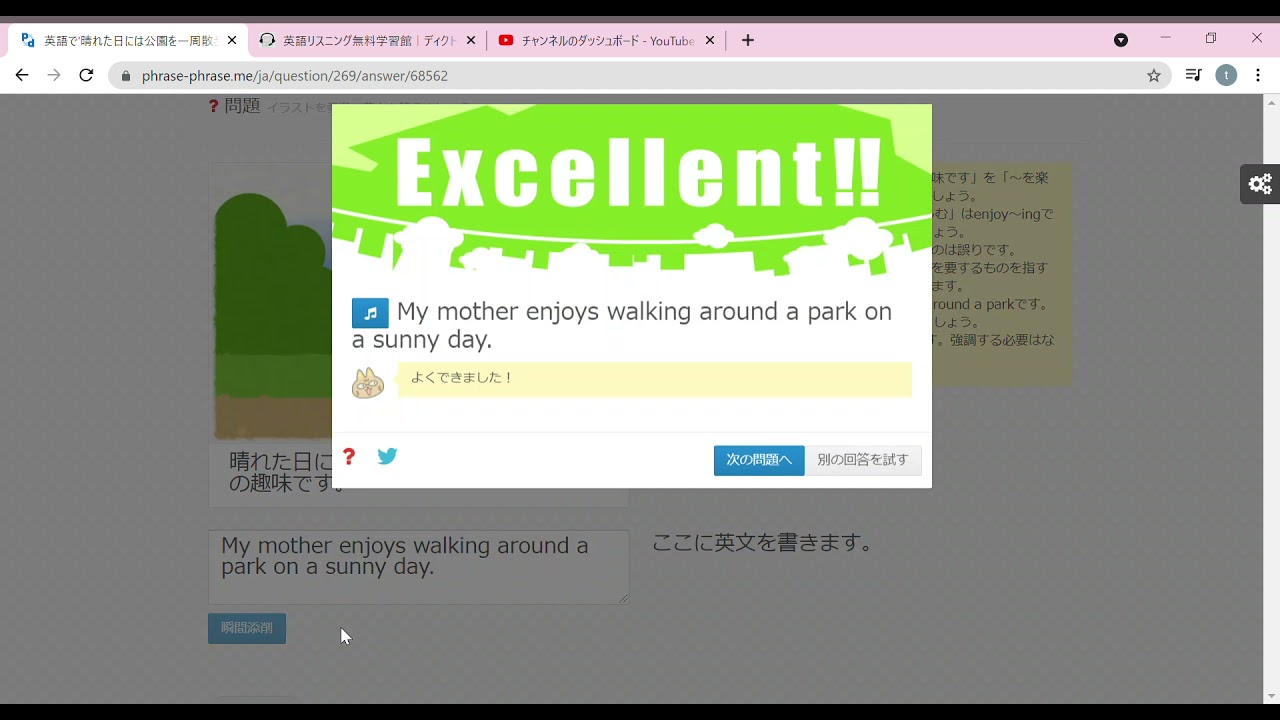Click the vertical scrollbar down arrow
Viewport: 1280px width, 720px height.
(x=1272, y=696)
